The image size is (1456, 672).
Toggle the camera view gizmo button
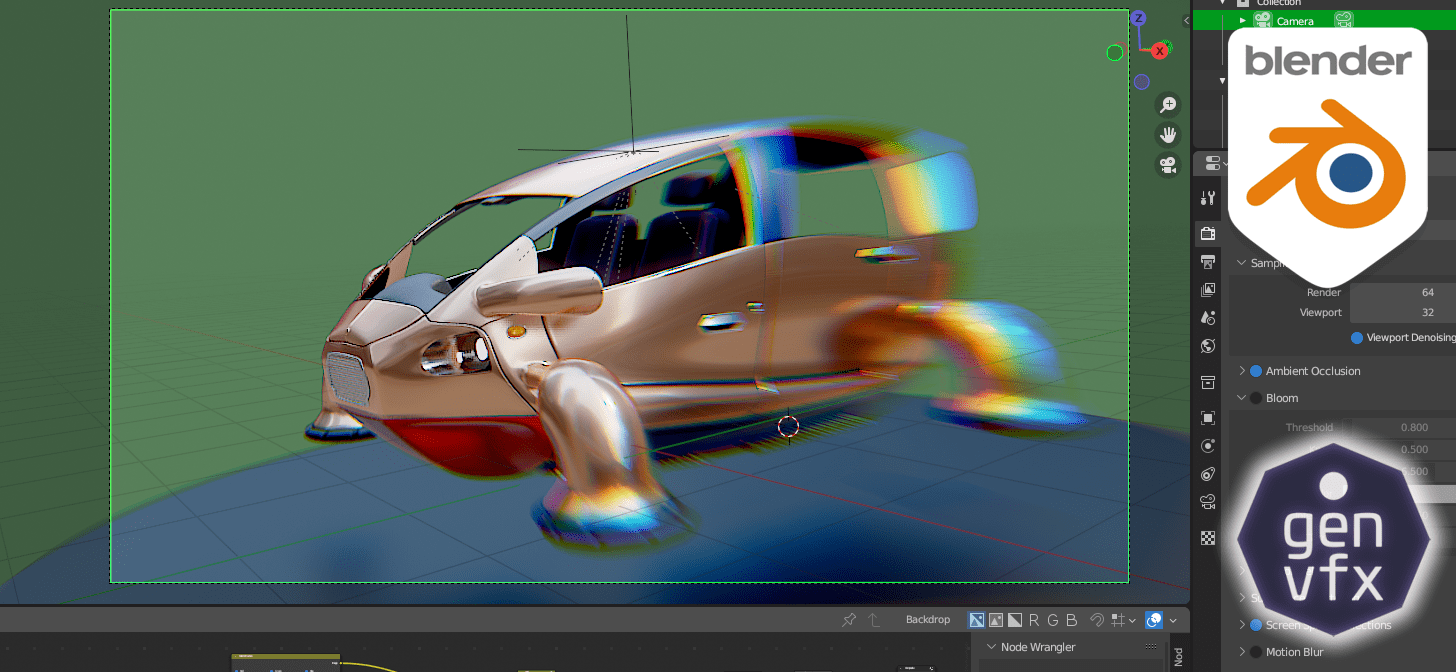(x=1168, y=166)
